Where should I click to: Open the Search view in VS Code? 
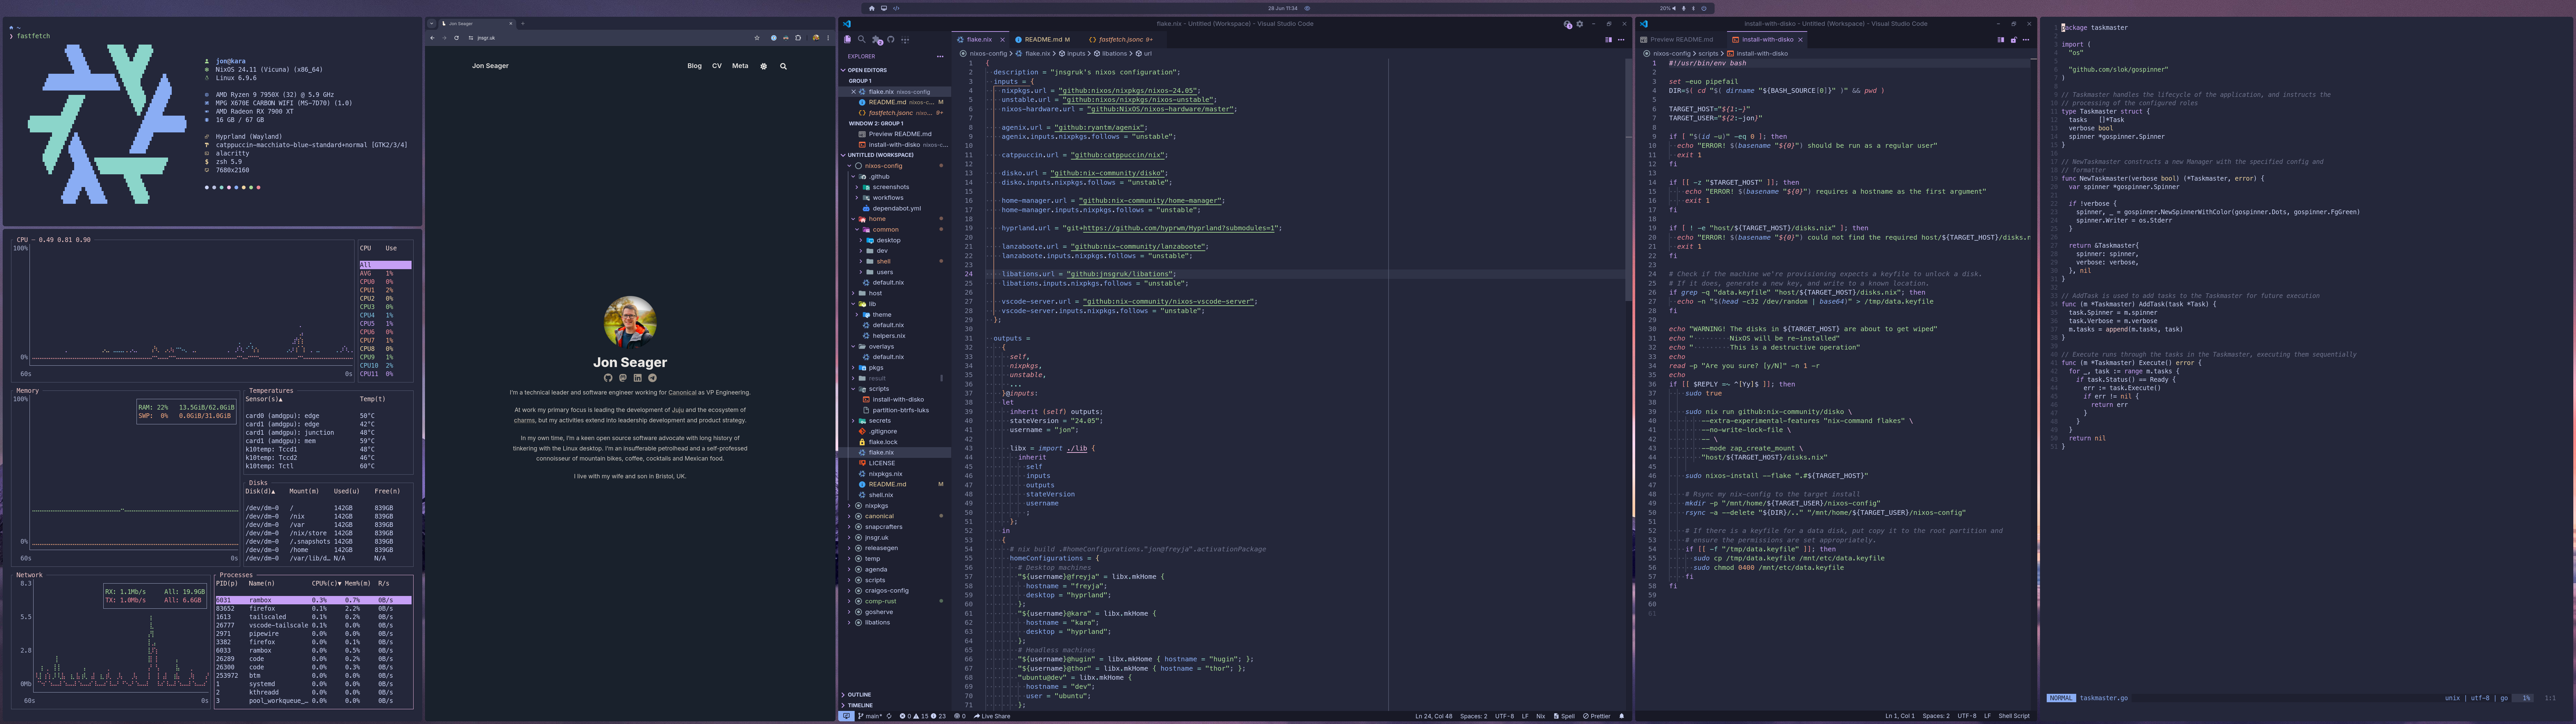coord(861,40)
